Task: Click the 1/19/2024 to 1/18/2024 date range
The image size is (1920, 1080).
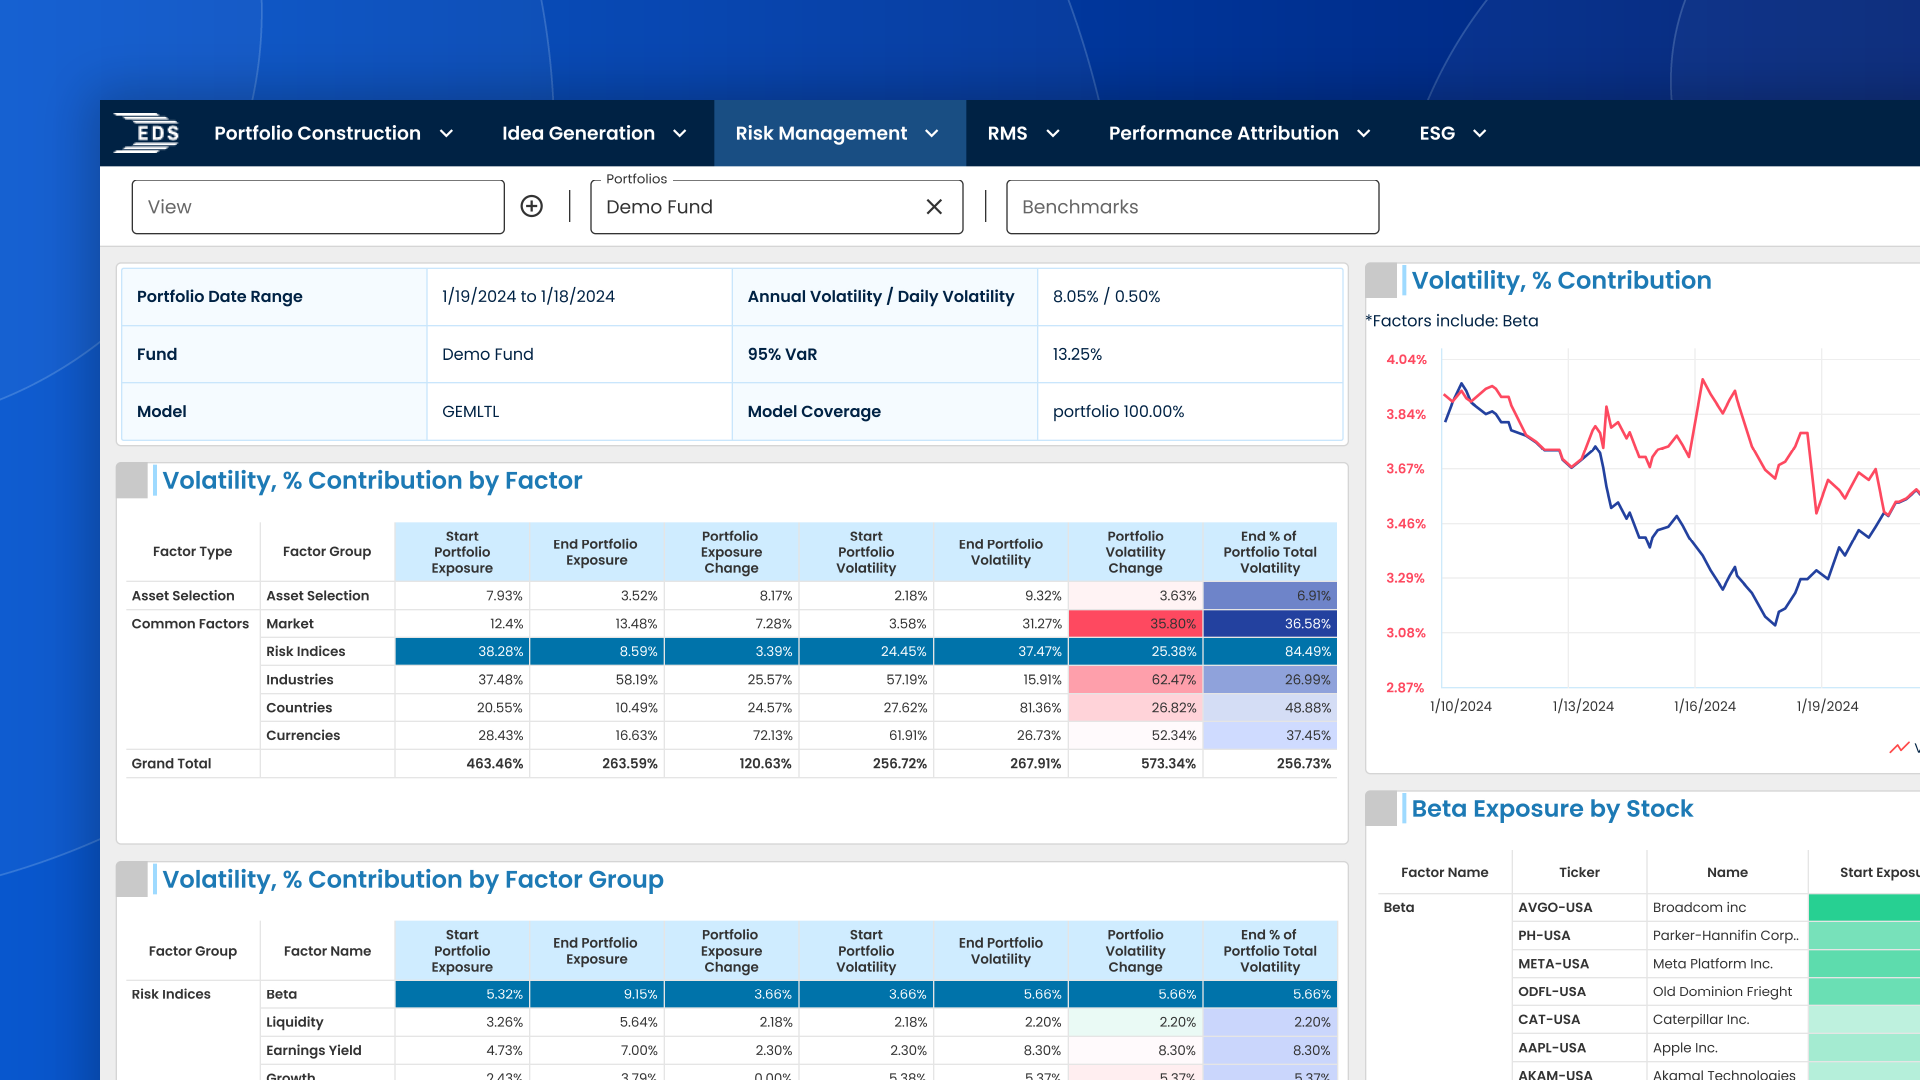Action: pos(528,296)
